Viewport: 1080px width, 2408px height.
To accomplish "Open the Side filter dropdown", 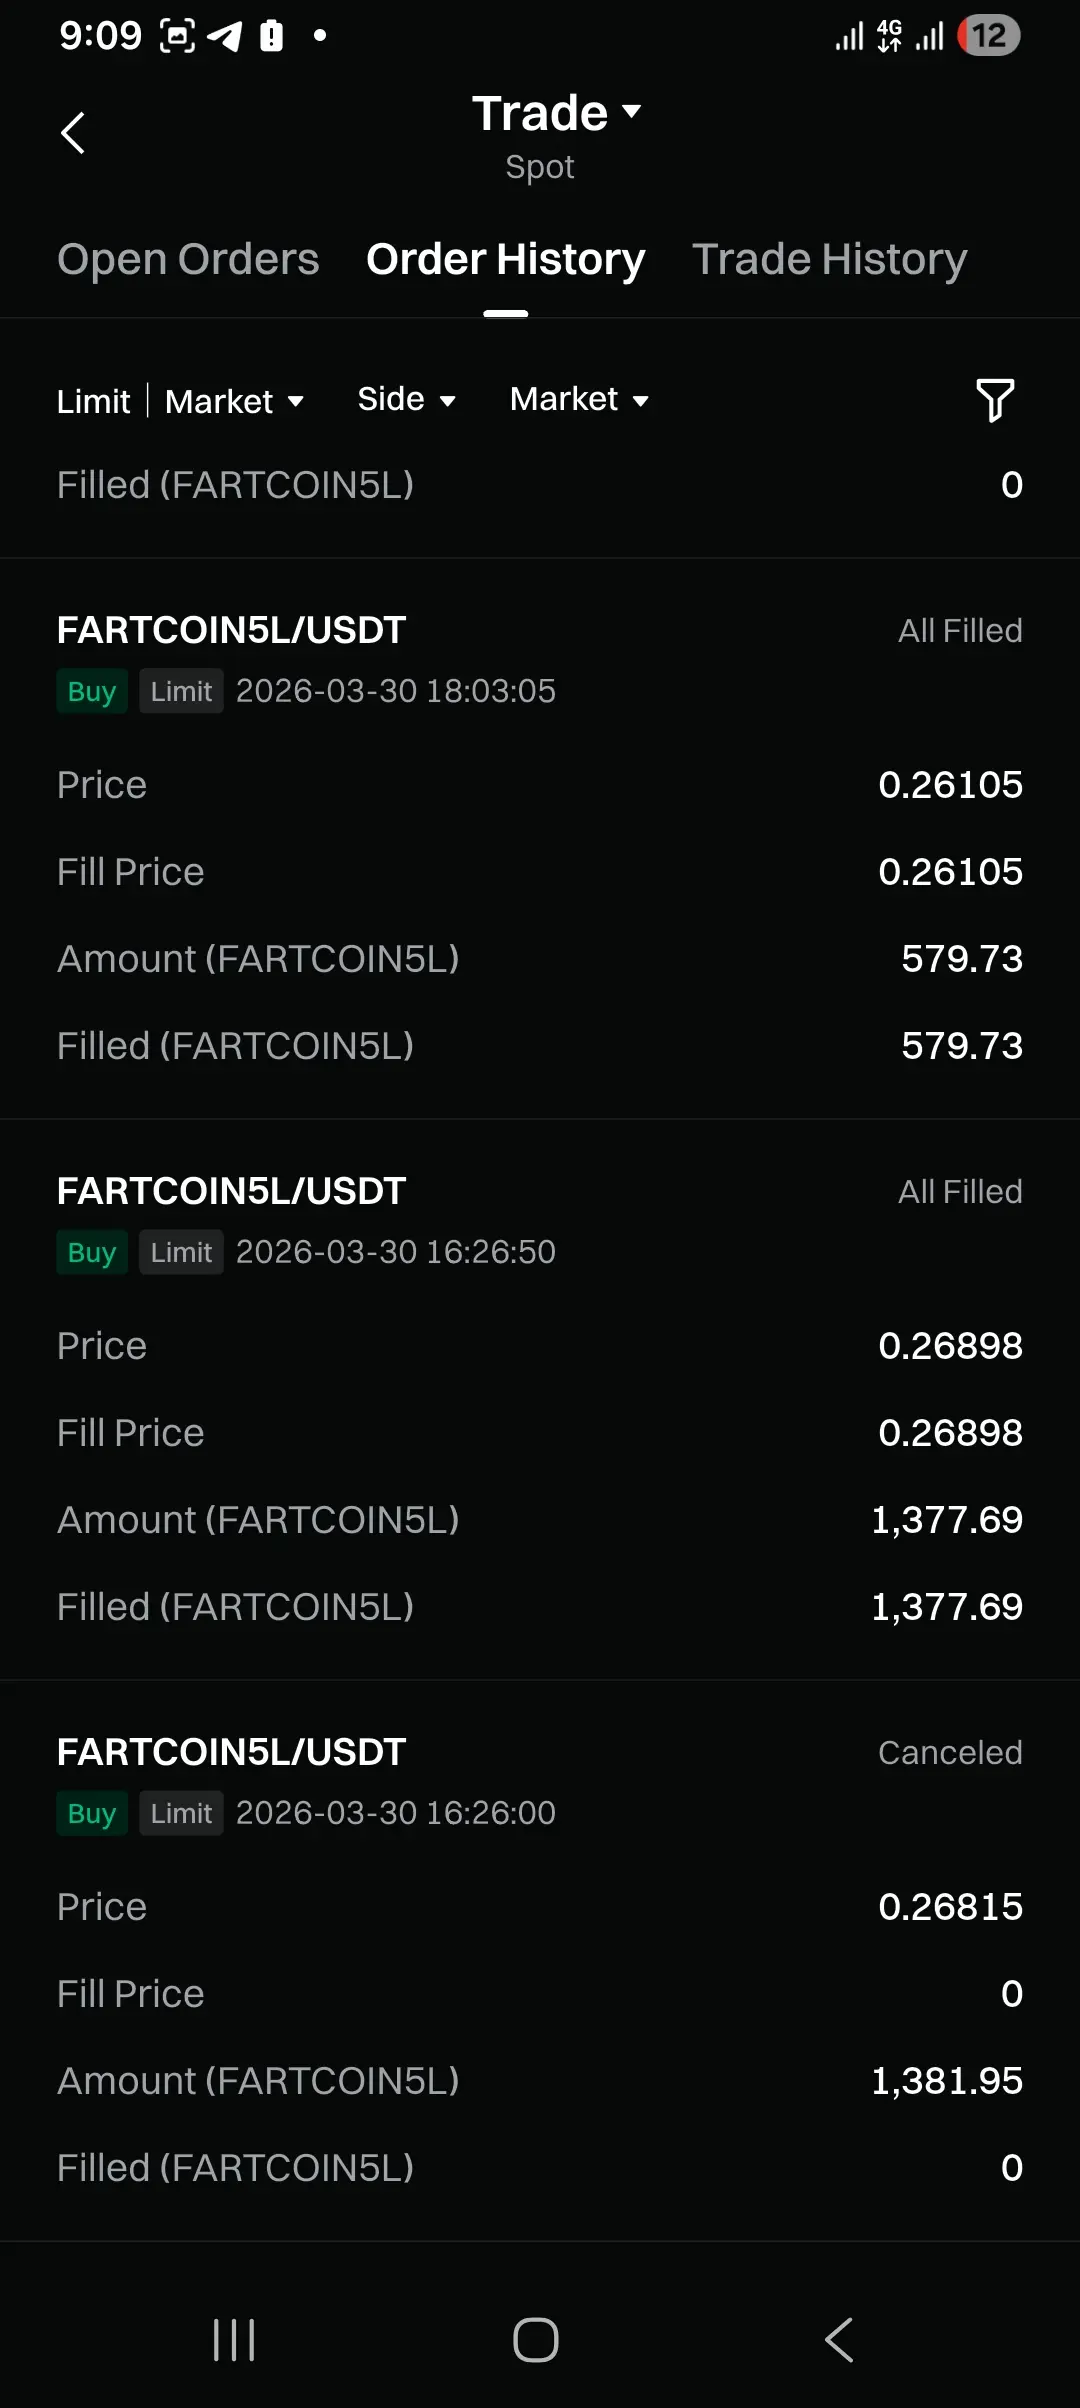I will click(406, 400).
